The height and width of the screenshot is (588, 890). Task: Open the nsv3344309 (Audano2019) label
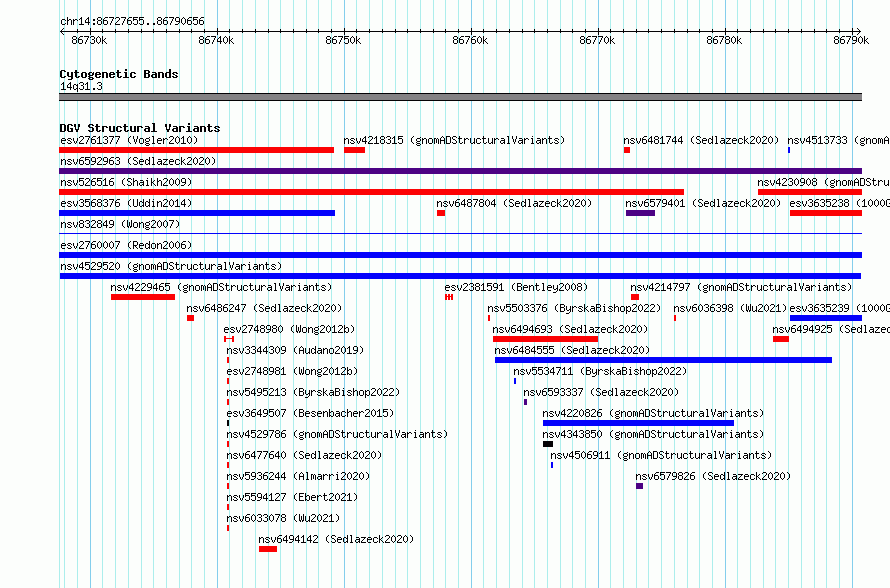[x=295, y=350]
